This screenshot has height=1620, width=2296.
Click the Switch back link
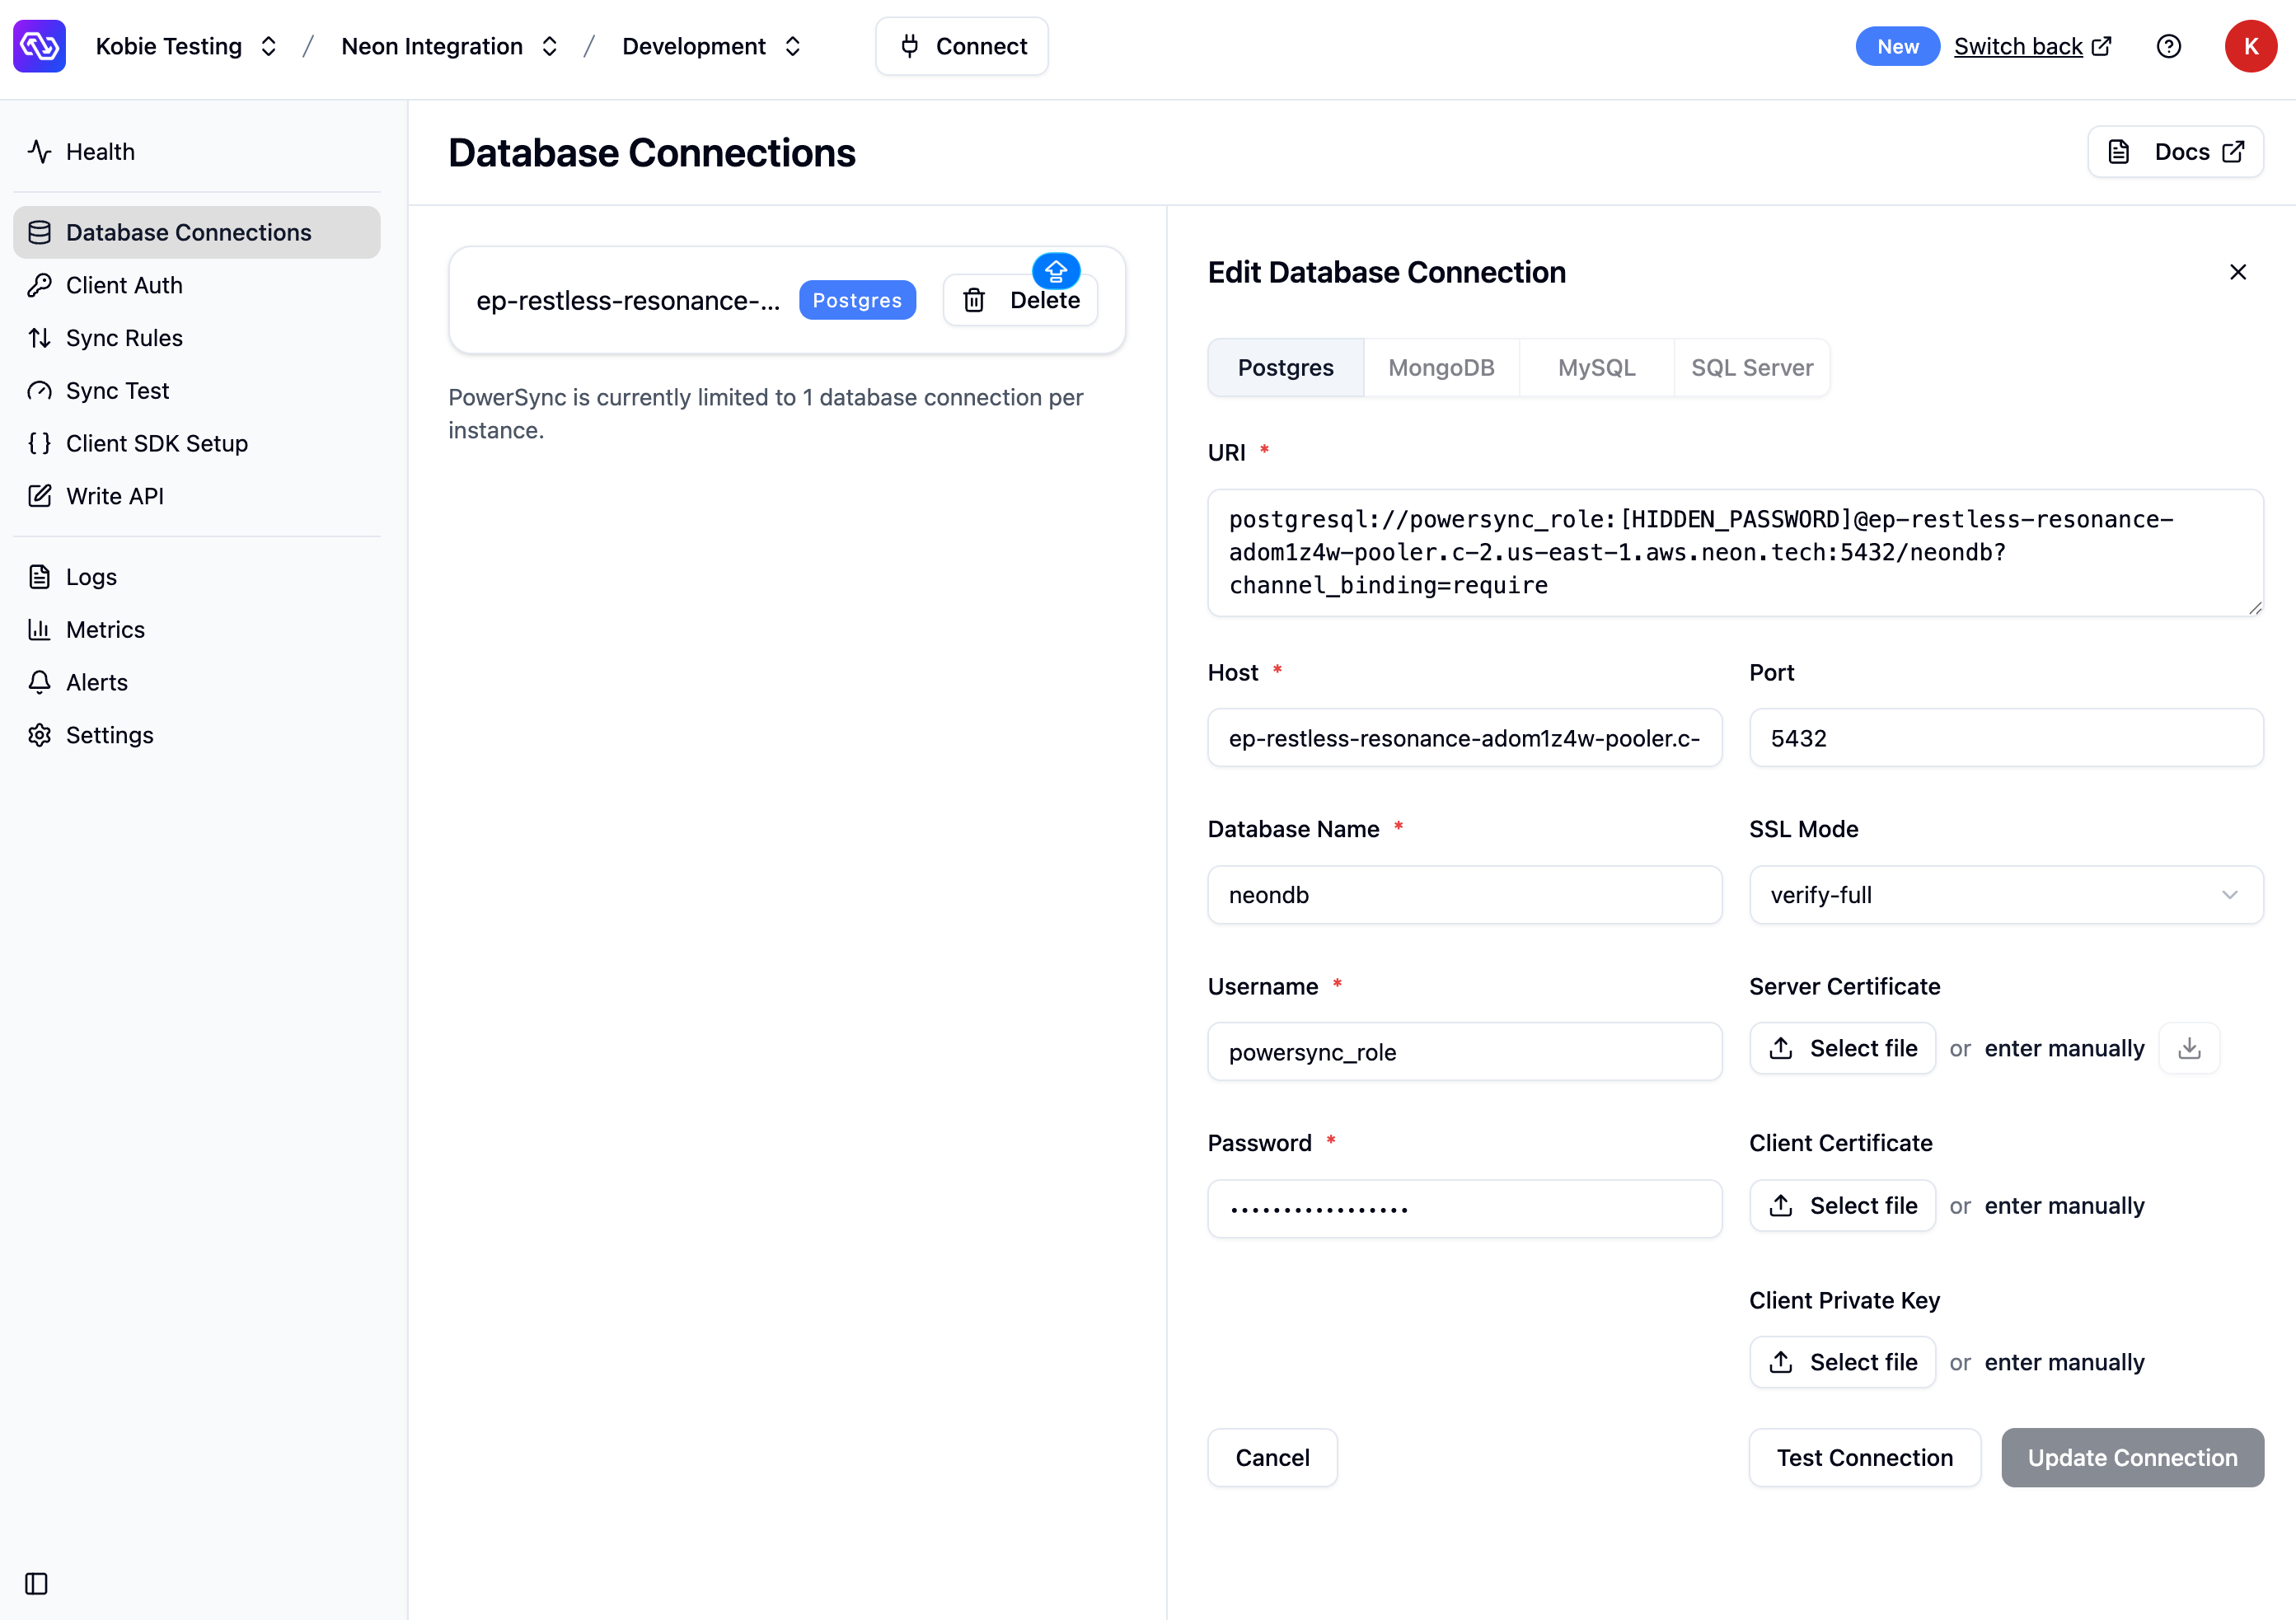click(2032, 46)
